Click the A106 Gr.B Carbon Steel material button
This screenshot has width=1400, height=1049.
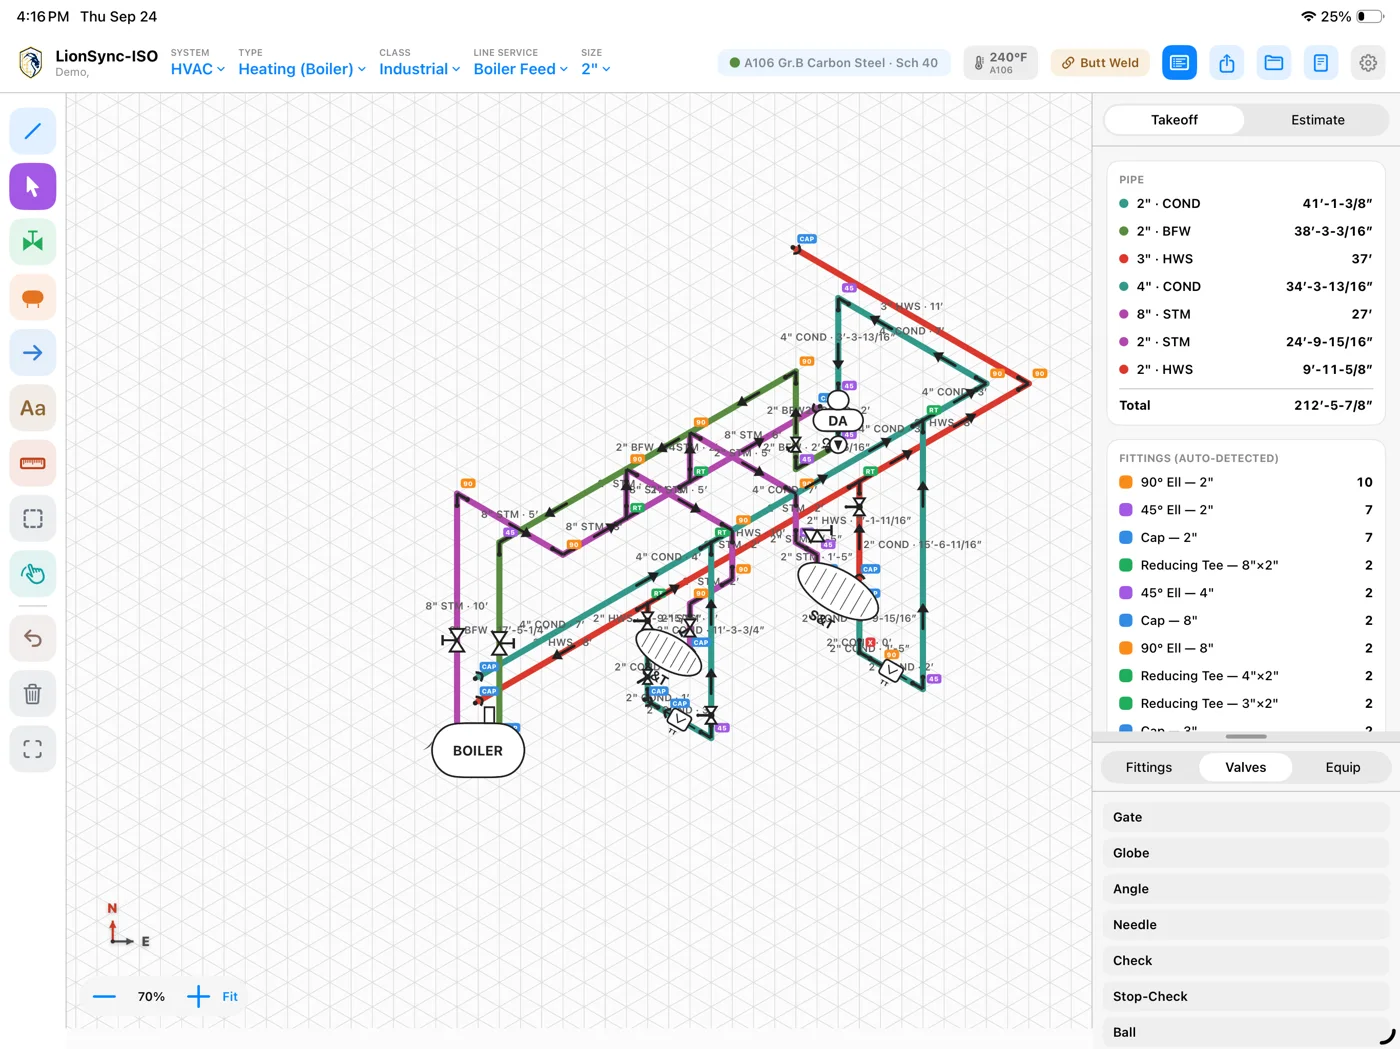(x=834, y=63)
